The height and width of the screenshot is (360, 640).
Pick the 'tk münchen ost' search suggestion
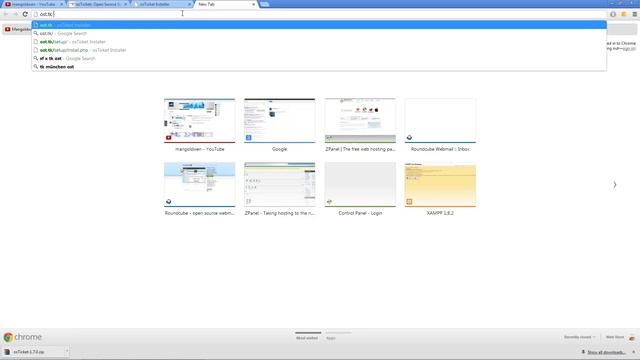pos(319,67)
